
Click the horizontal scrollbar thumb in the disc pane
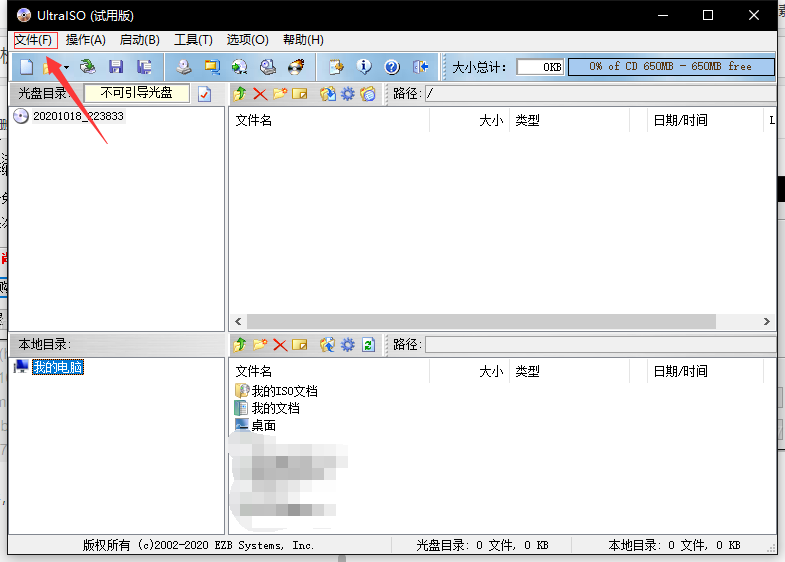481,321
